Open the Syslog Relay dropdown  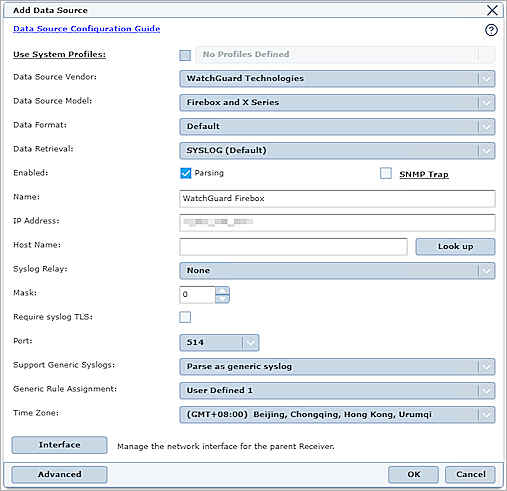337,271
